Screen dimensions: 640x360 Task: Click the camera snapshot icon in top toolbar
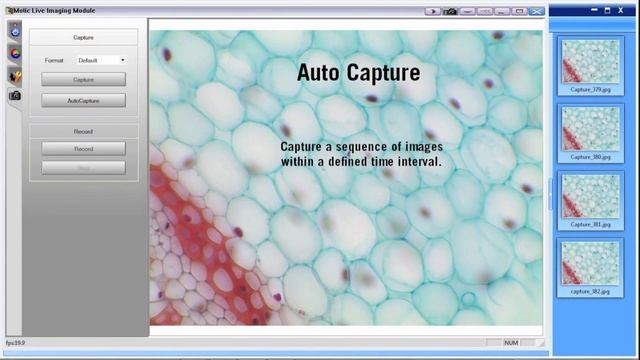coord(450,11)
